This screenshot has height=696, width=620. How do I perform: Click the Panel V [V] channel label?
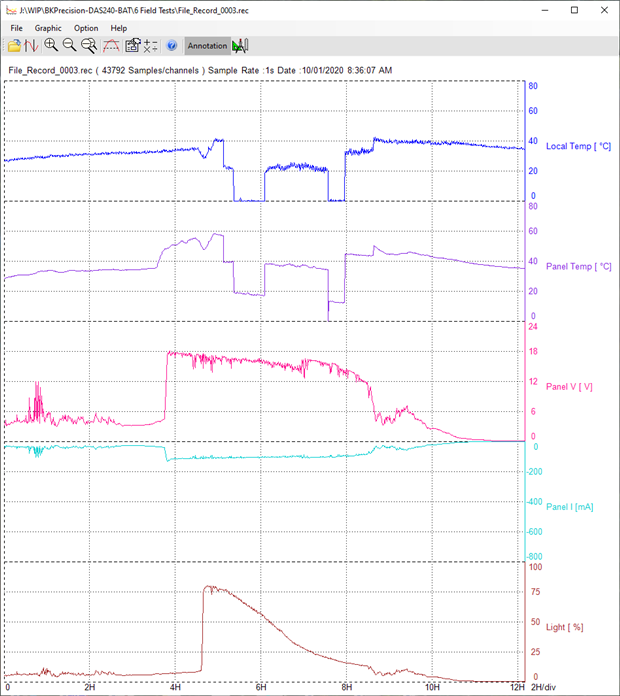570,386
